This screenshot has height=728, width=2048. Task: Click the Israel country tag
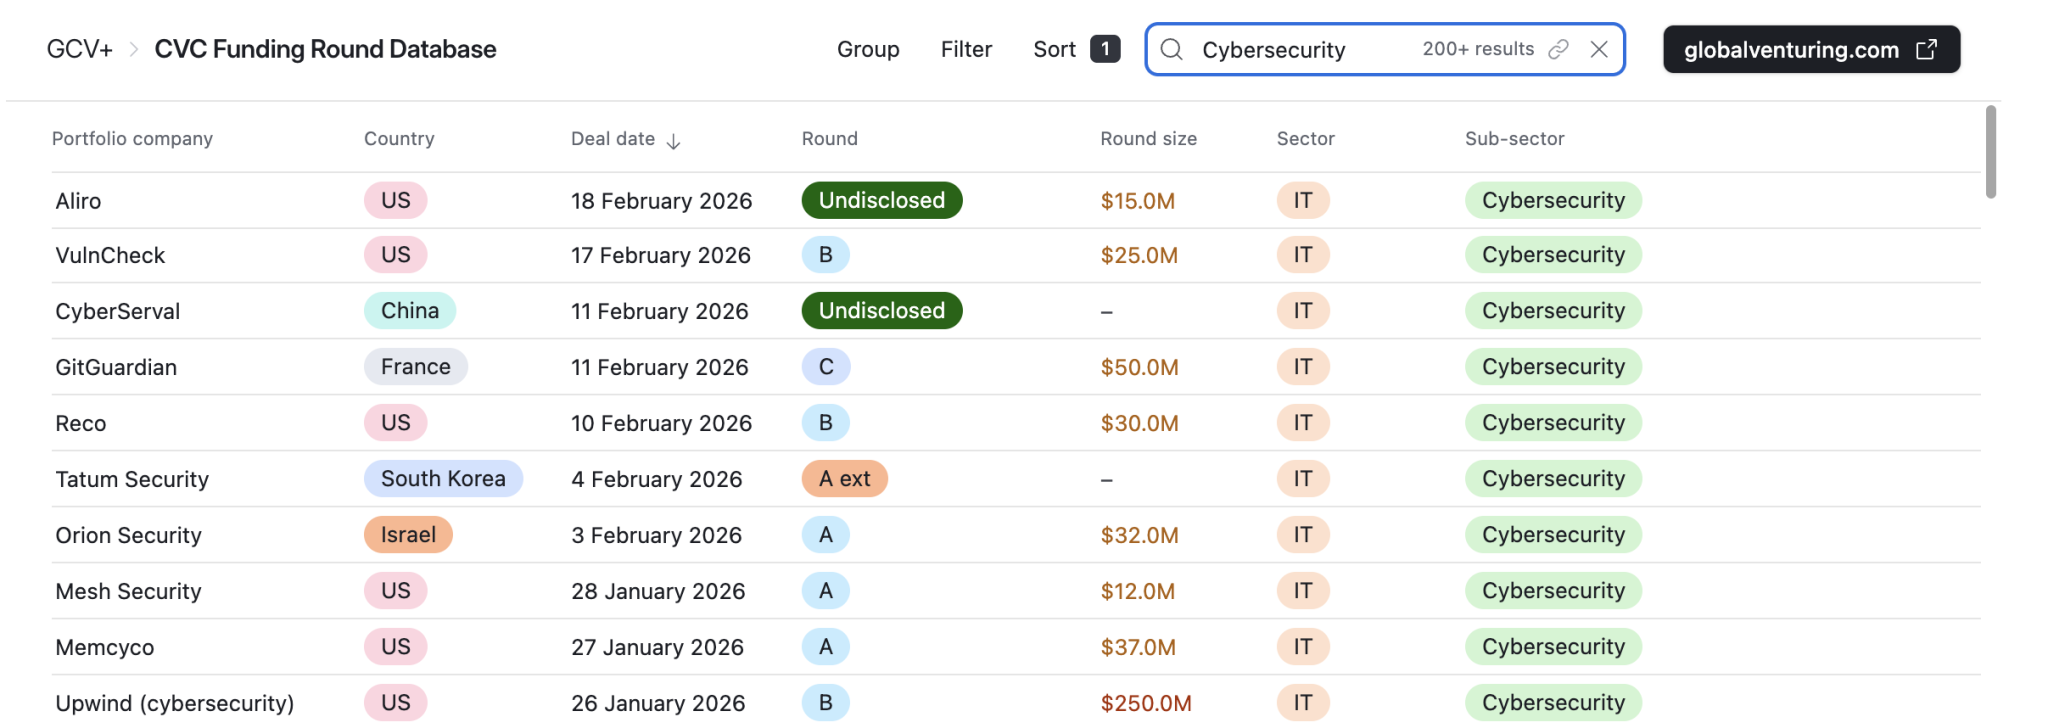408,535
